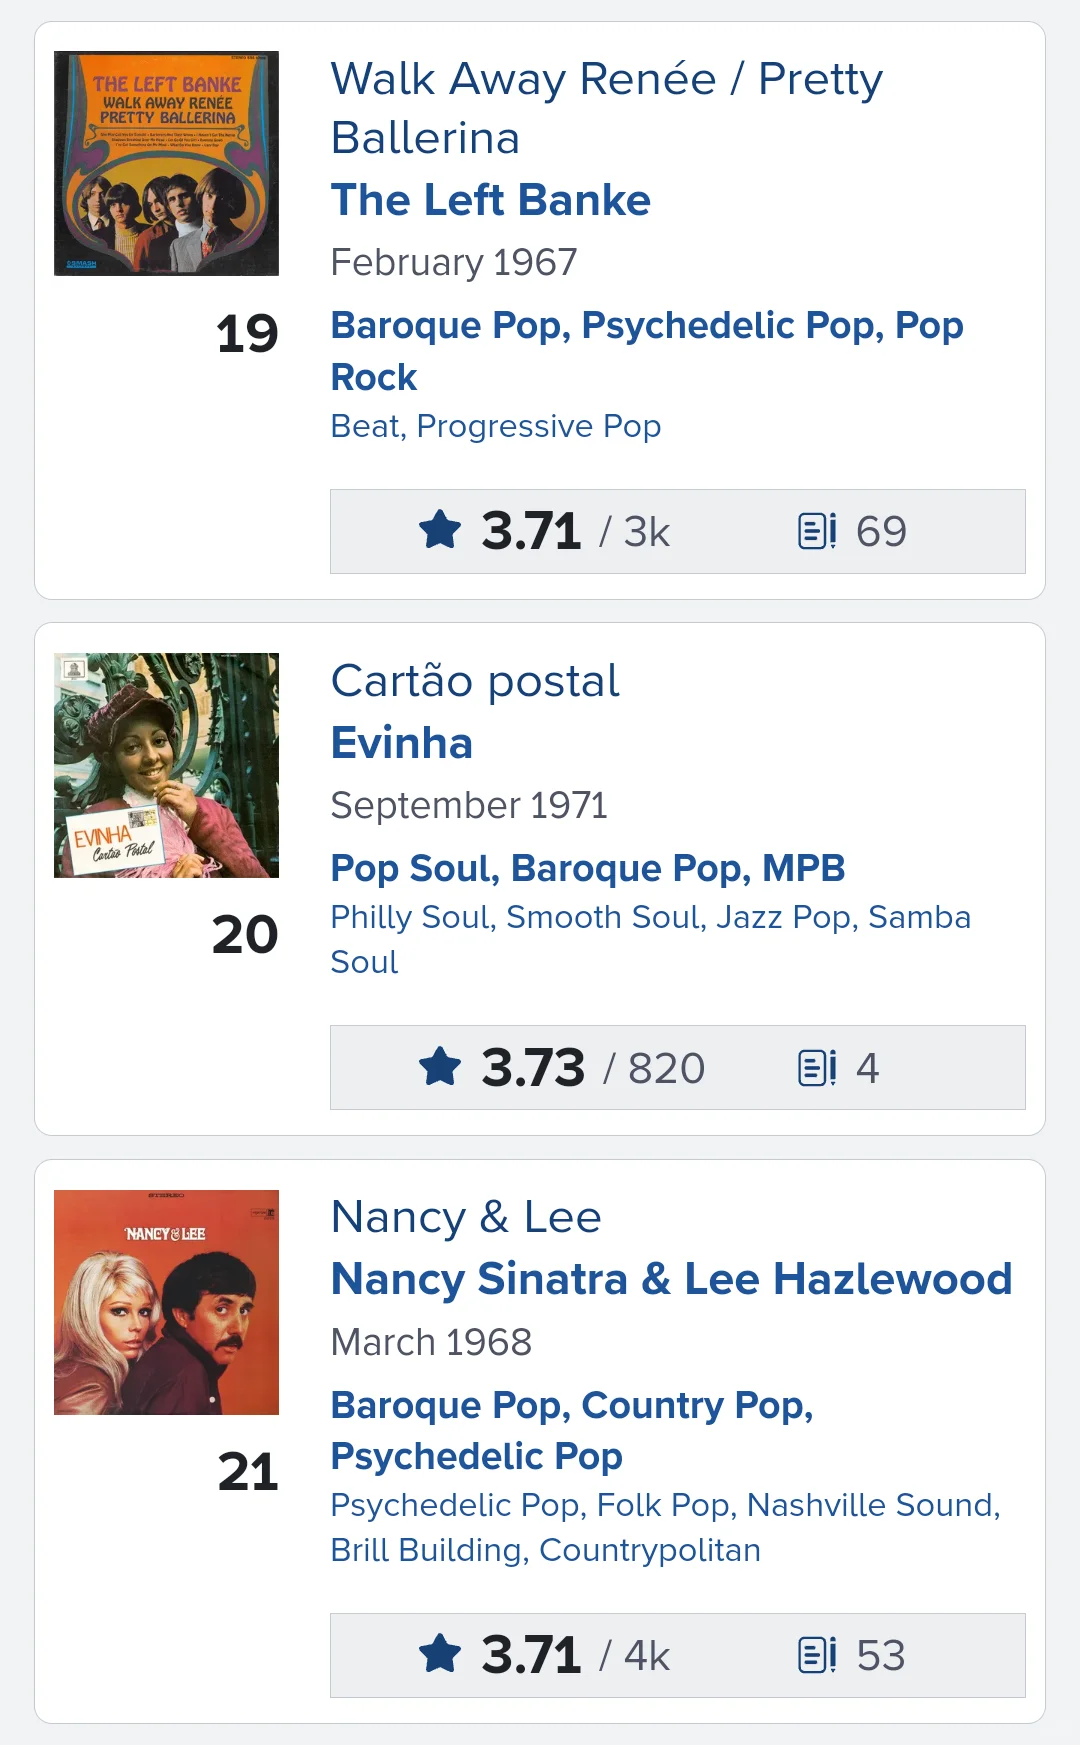1080x1745 pixels.
Task: Click the reviews icon for Cartão postal
Action: point(817,1068)
